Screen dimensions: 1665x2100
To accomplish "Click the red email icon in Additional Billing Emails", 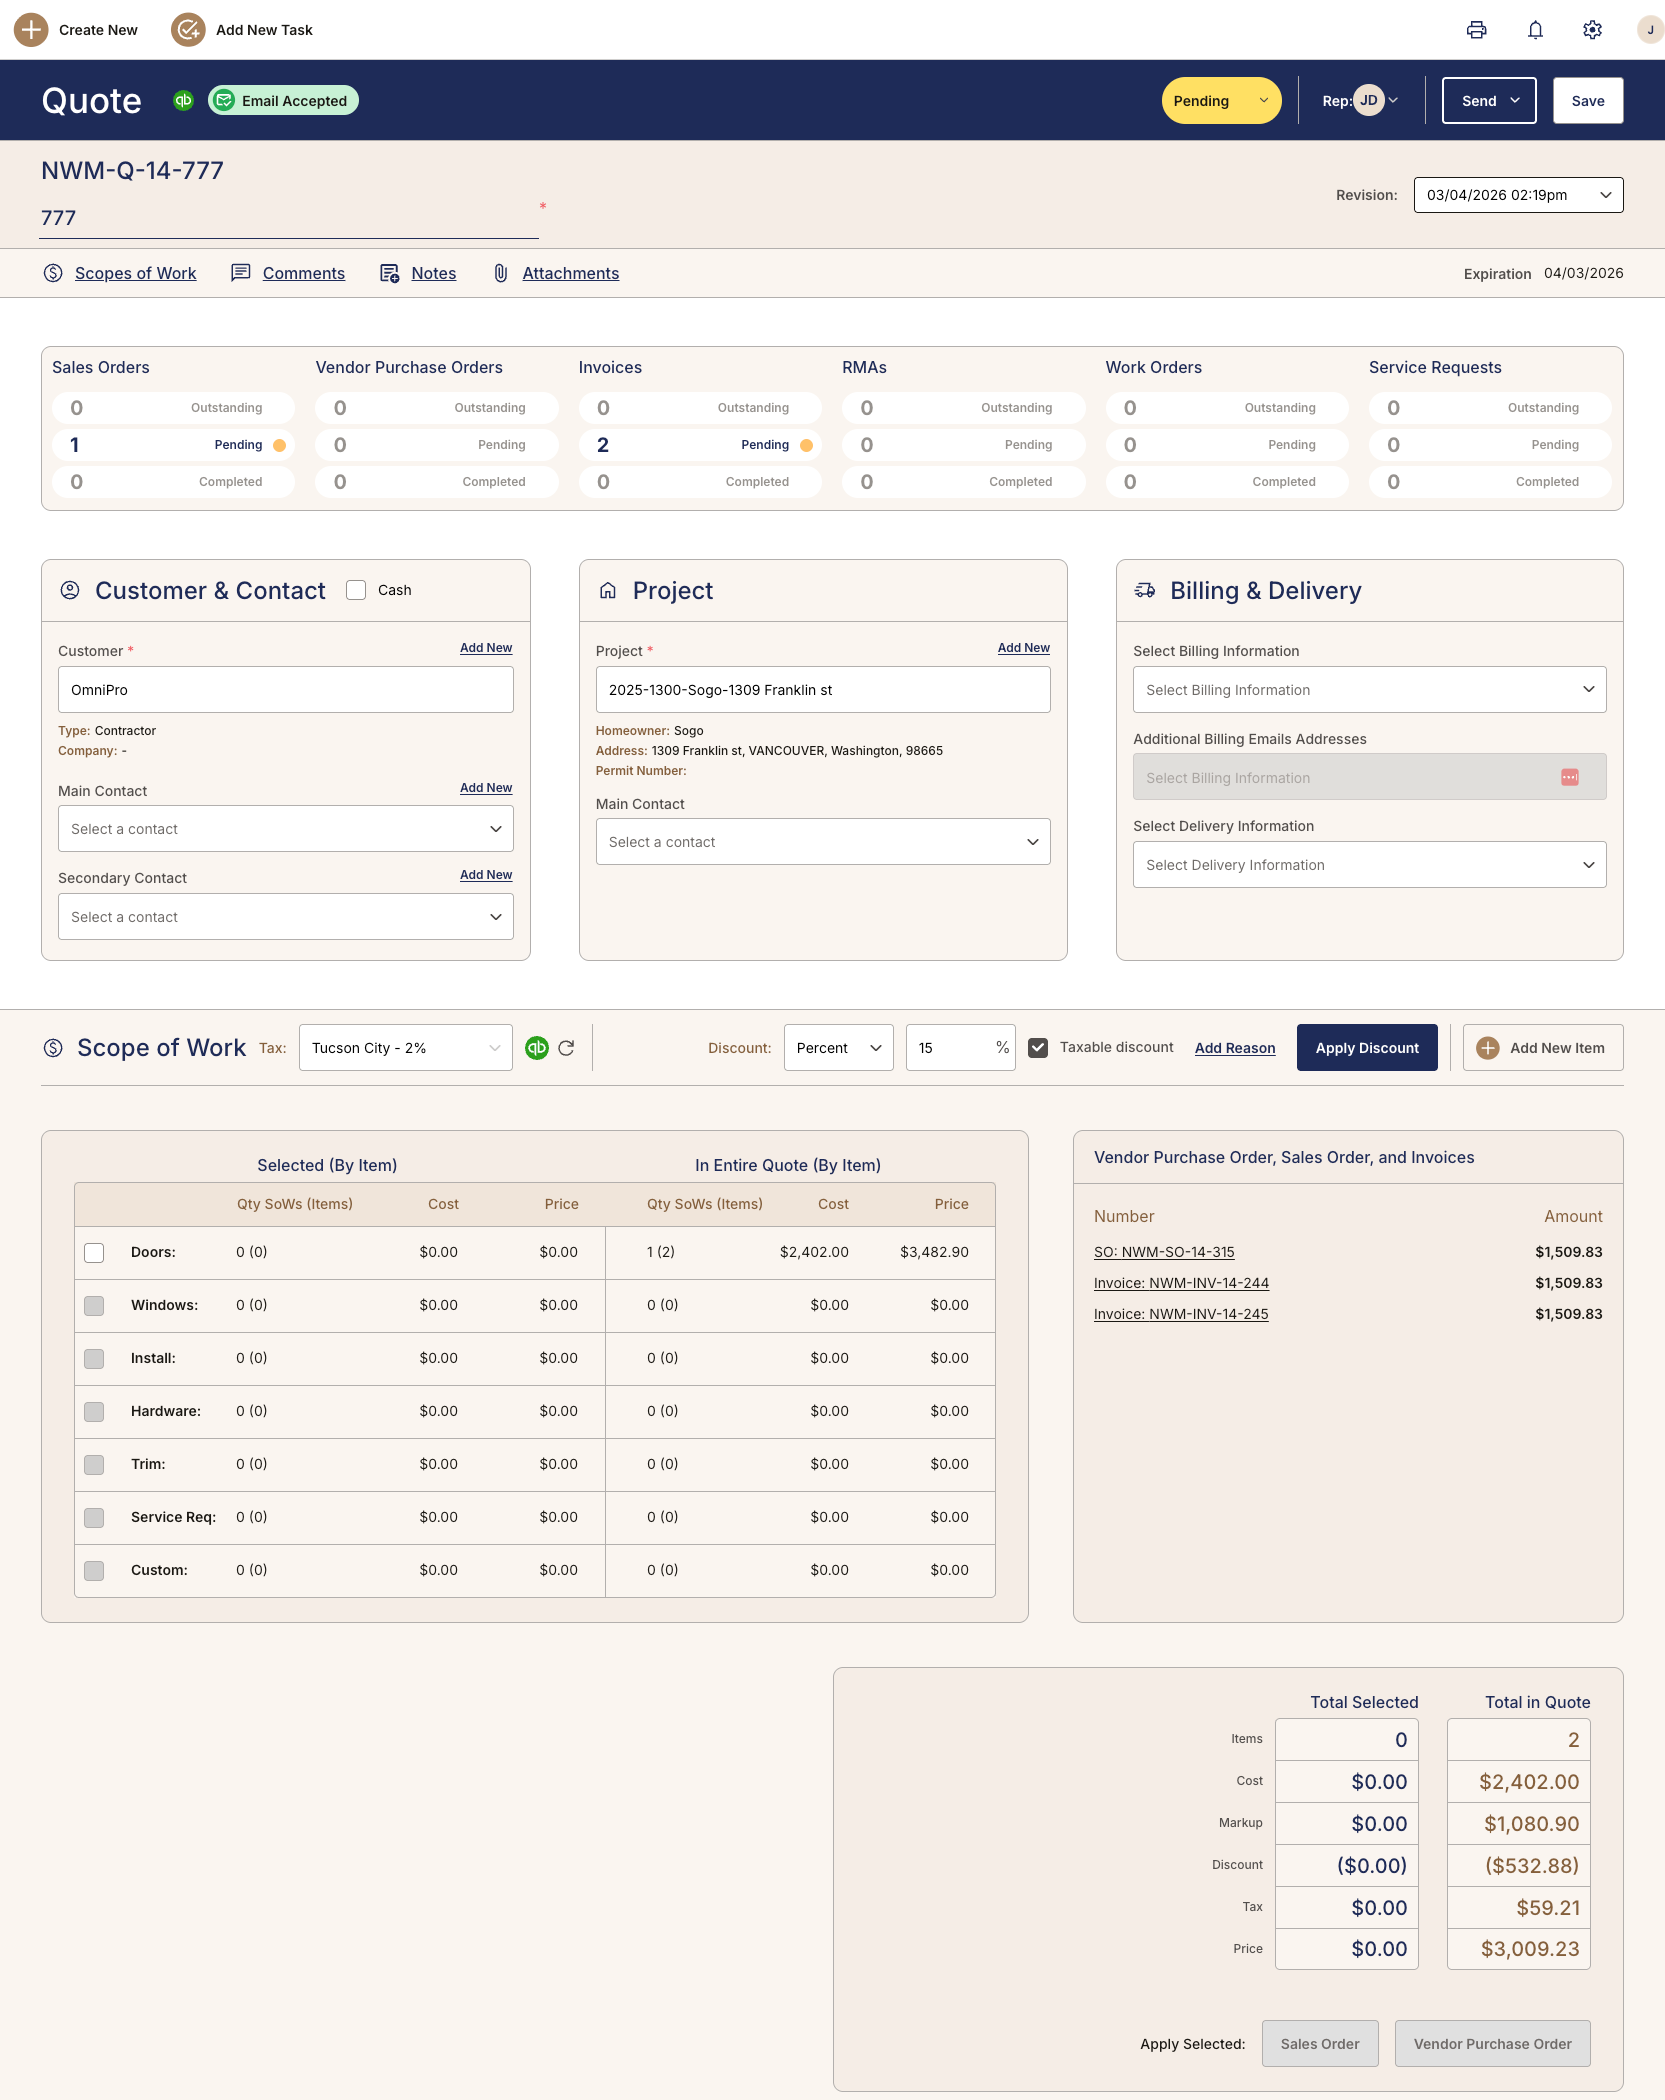I will tap(1570, 777).
